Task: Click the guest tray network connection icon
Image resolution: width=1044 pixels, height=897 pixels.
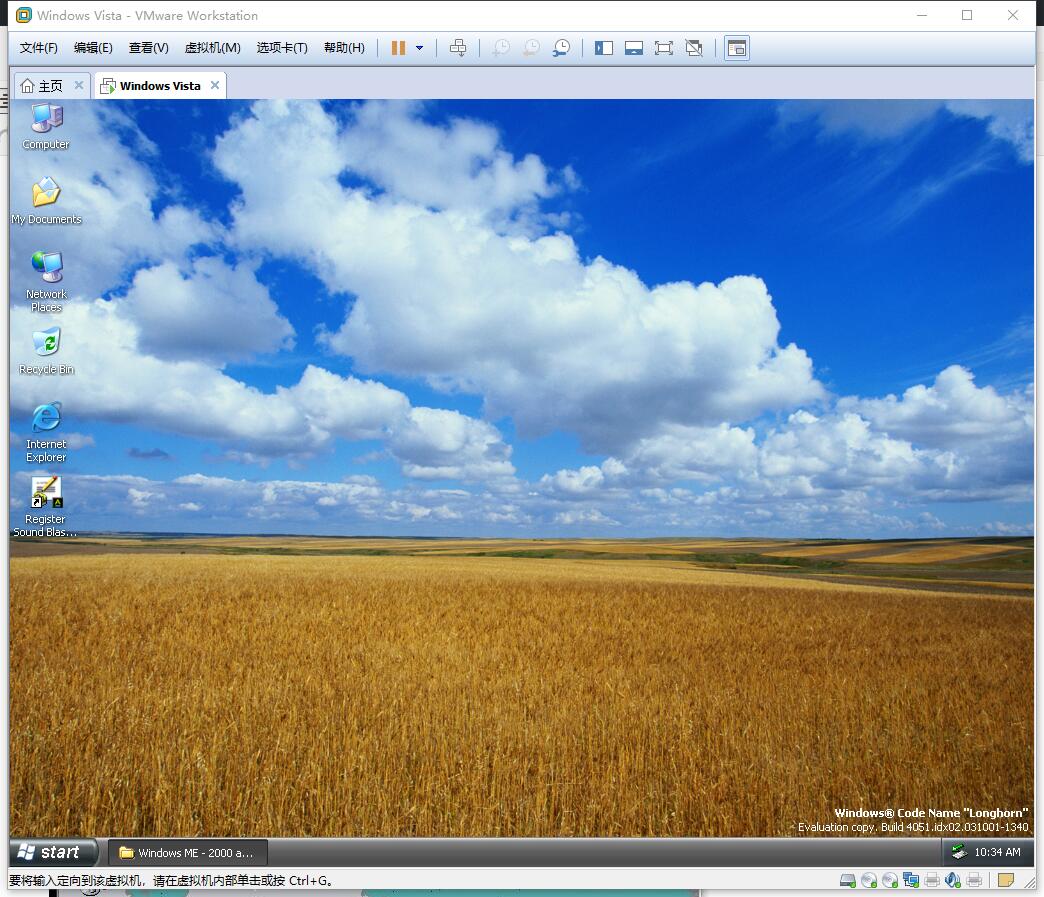Action: (959, 851)
